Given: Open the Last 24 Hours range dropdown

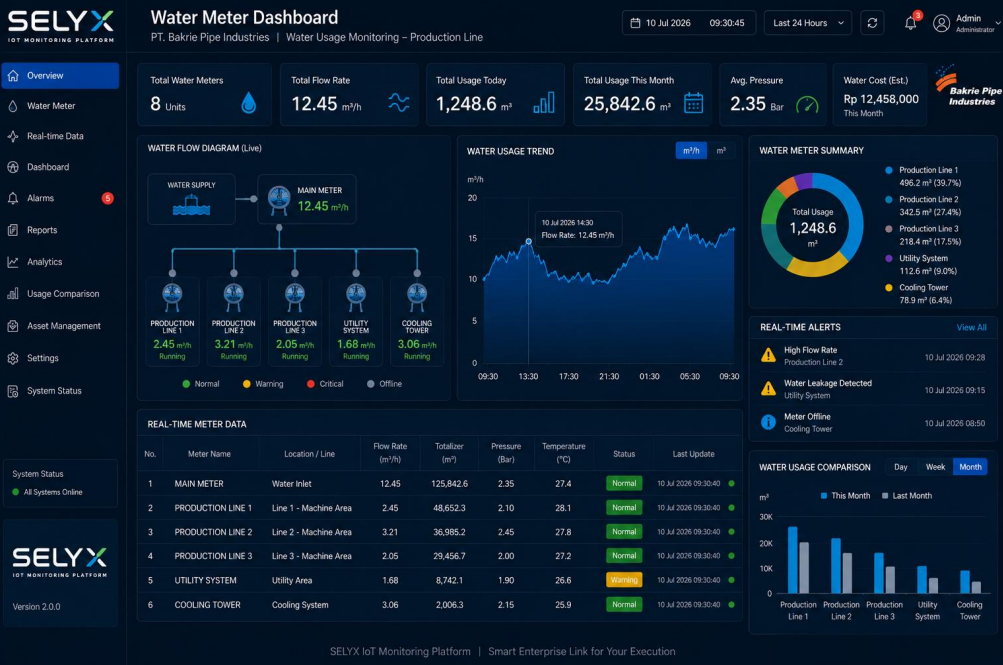Looking at the screenshot, I should click(x=808, y=23).
